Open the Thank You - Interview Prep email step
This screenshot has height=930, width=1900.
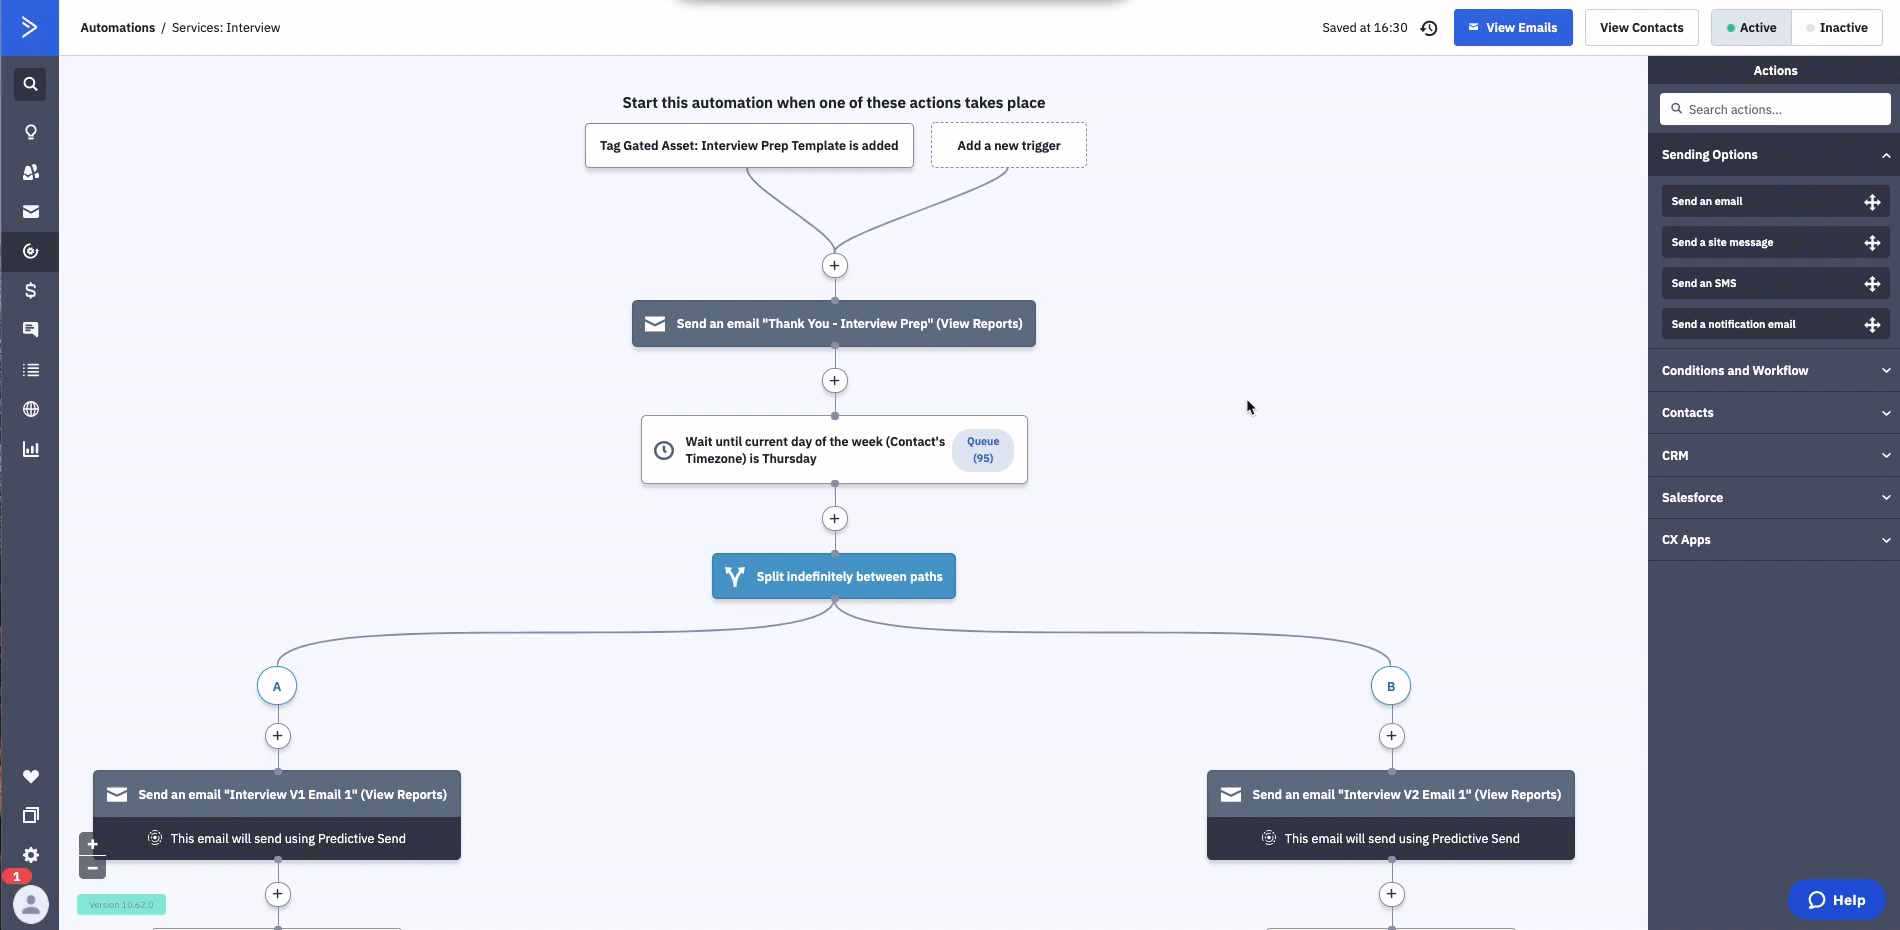834,324
